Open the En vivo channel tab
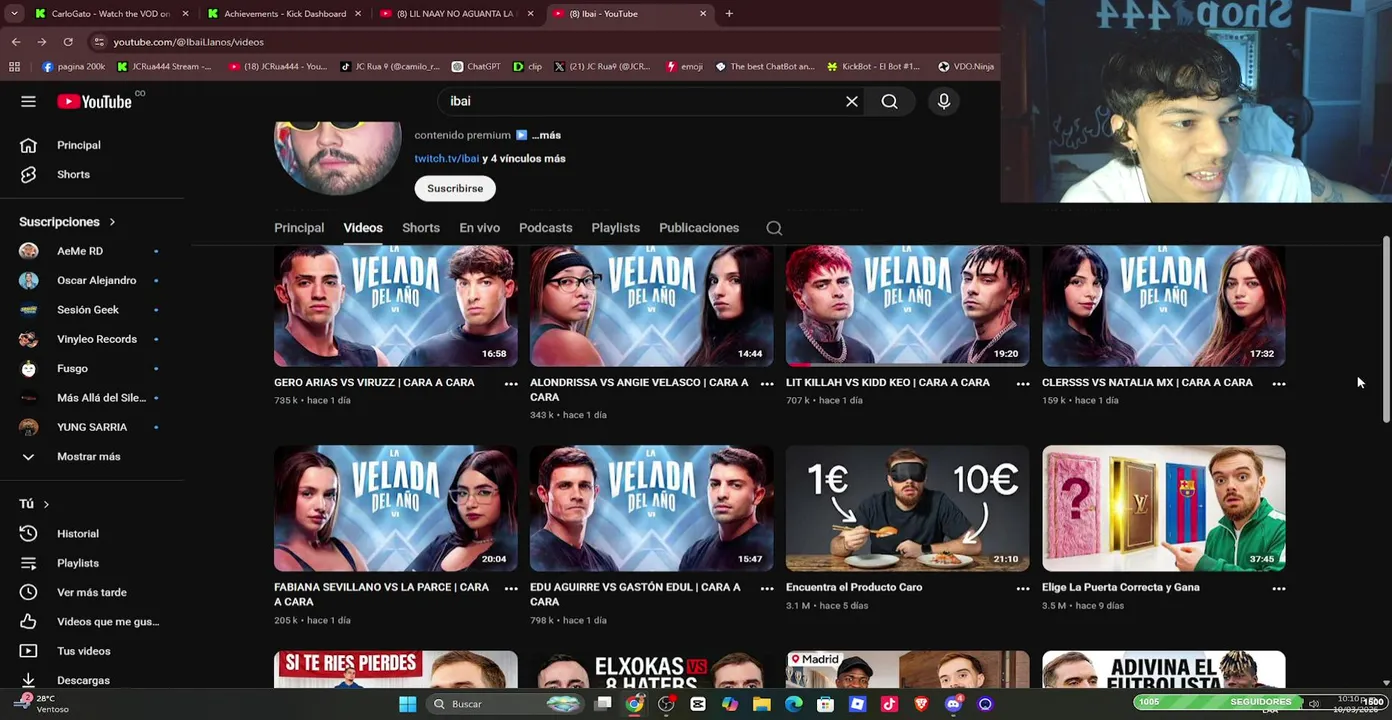This screenshot has width=1392, height=720. click(x=479, y=228)
